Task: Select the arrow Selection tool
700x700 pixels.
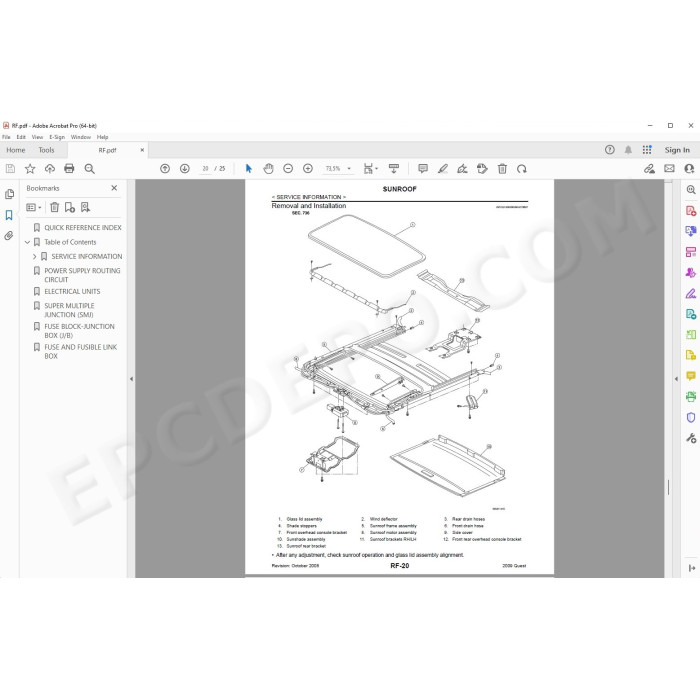Action: click(x=249, y=169)
